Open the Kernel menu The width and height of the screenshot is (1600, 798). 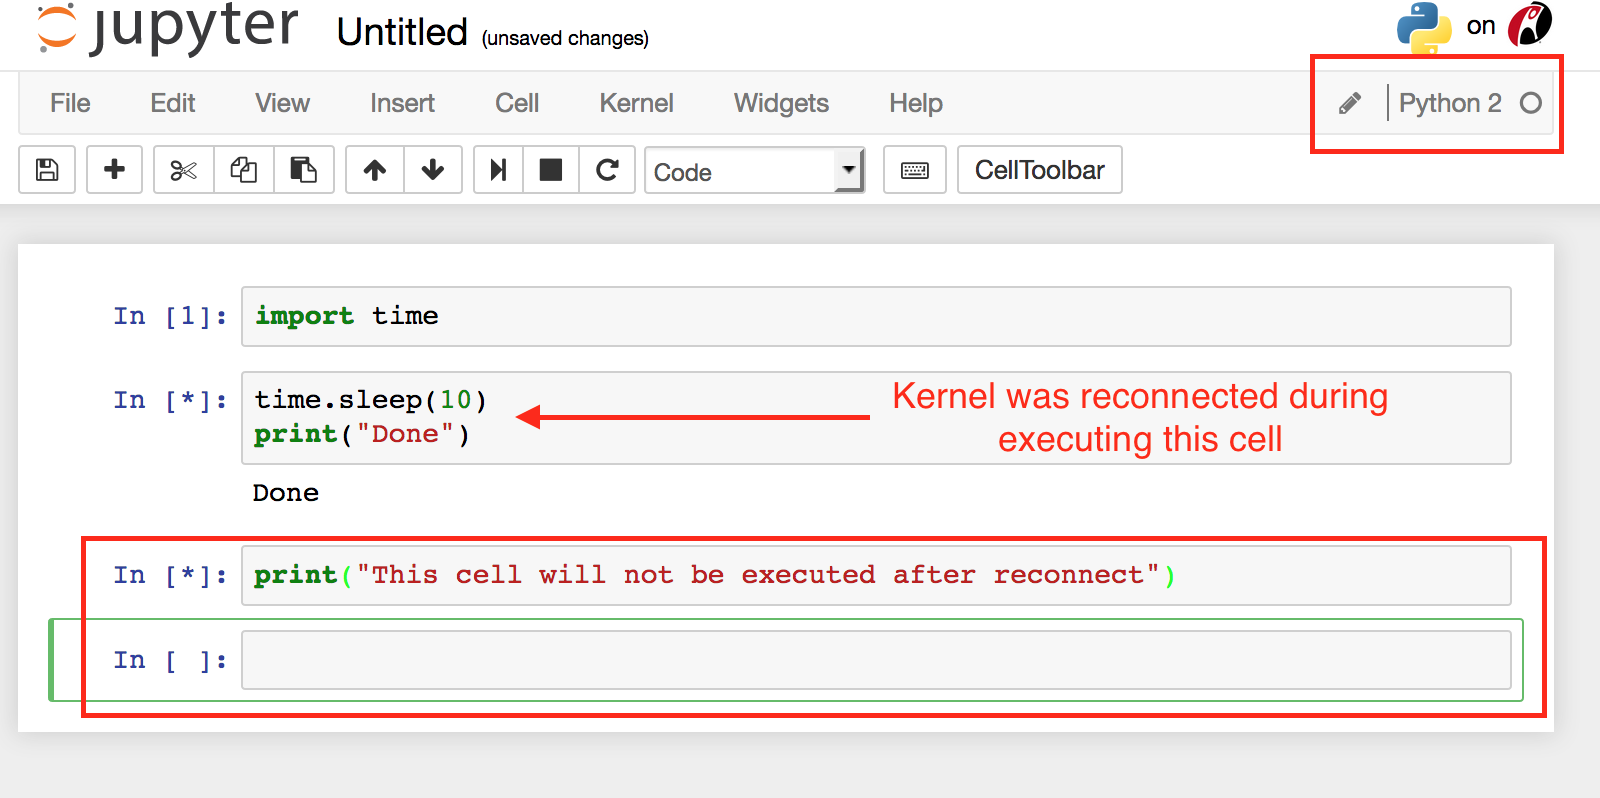coord(636,103)
